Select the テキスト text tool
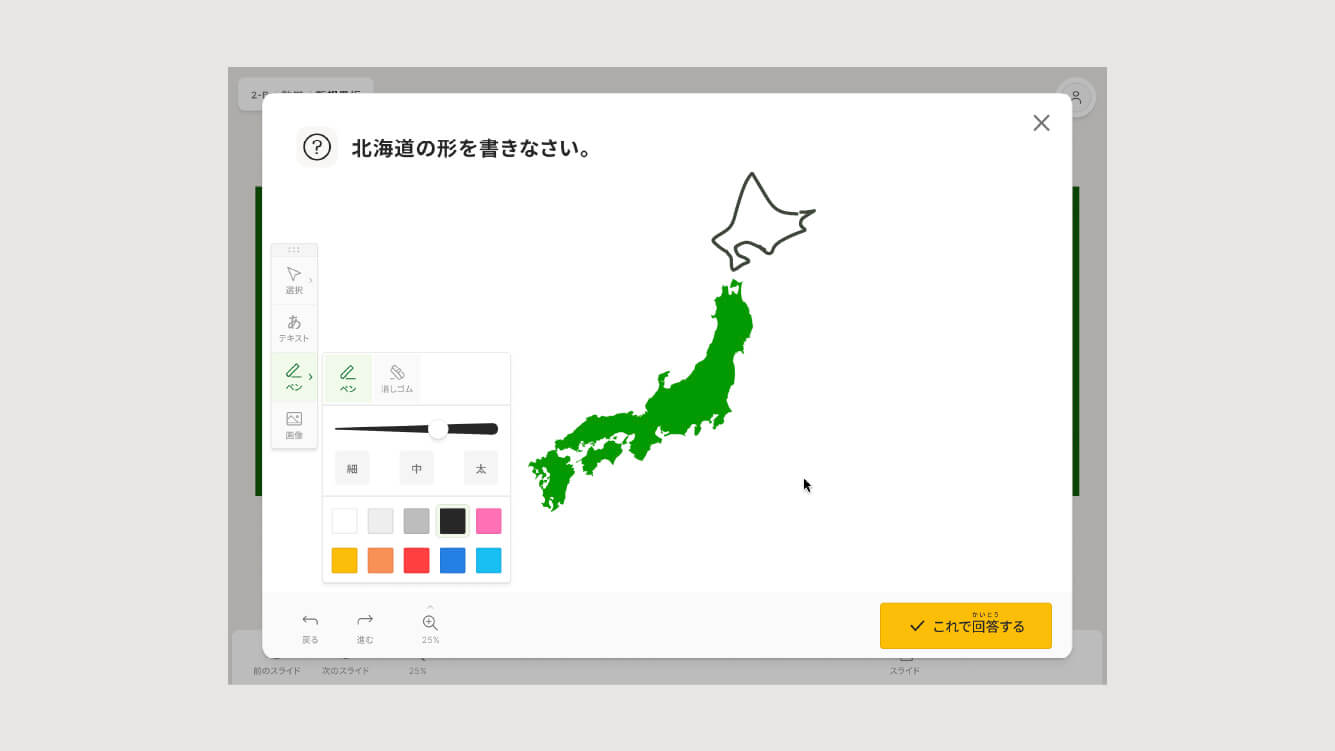Screen dimensions: 1335x751 (293, 328)
